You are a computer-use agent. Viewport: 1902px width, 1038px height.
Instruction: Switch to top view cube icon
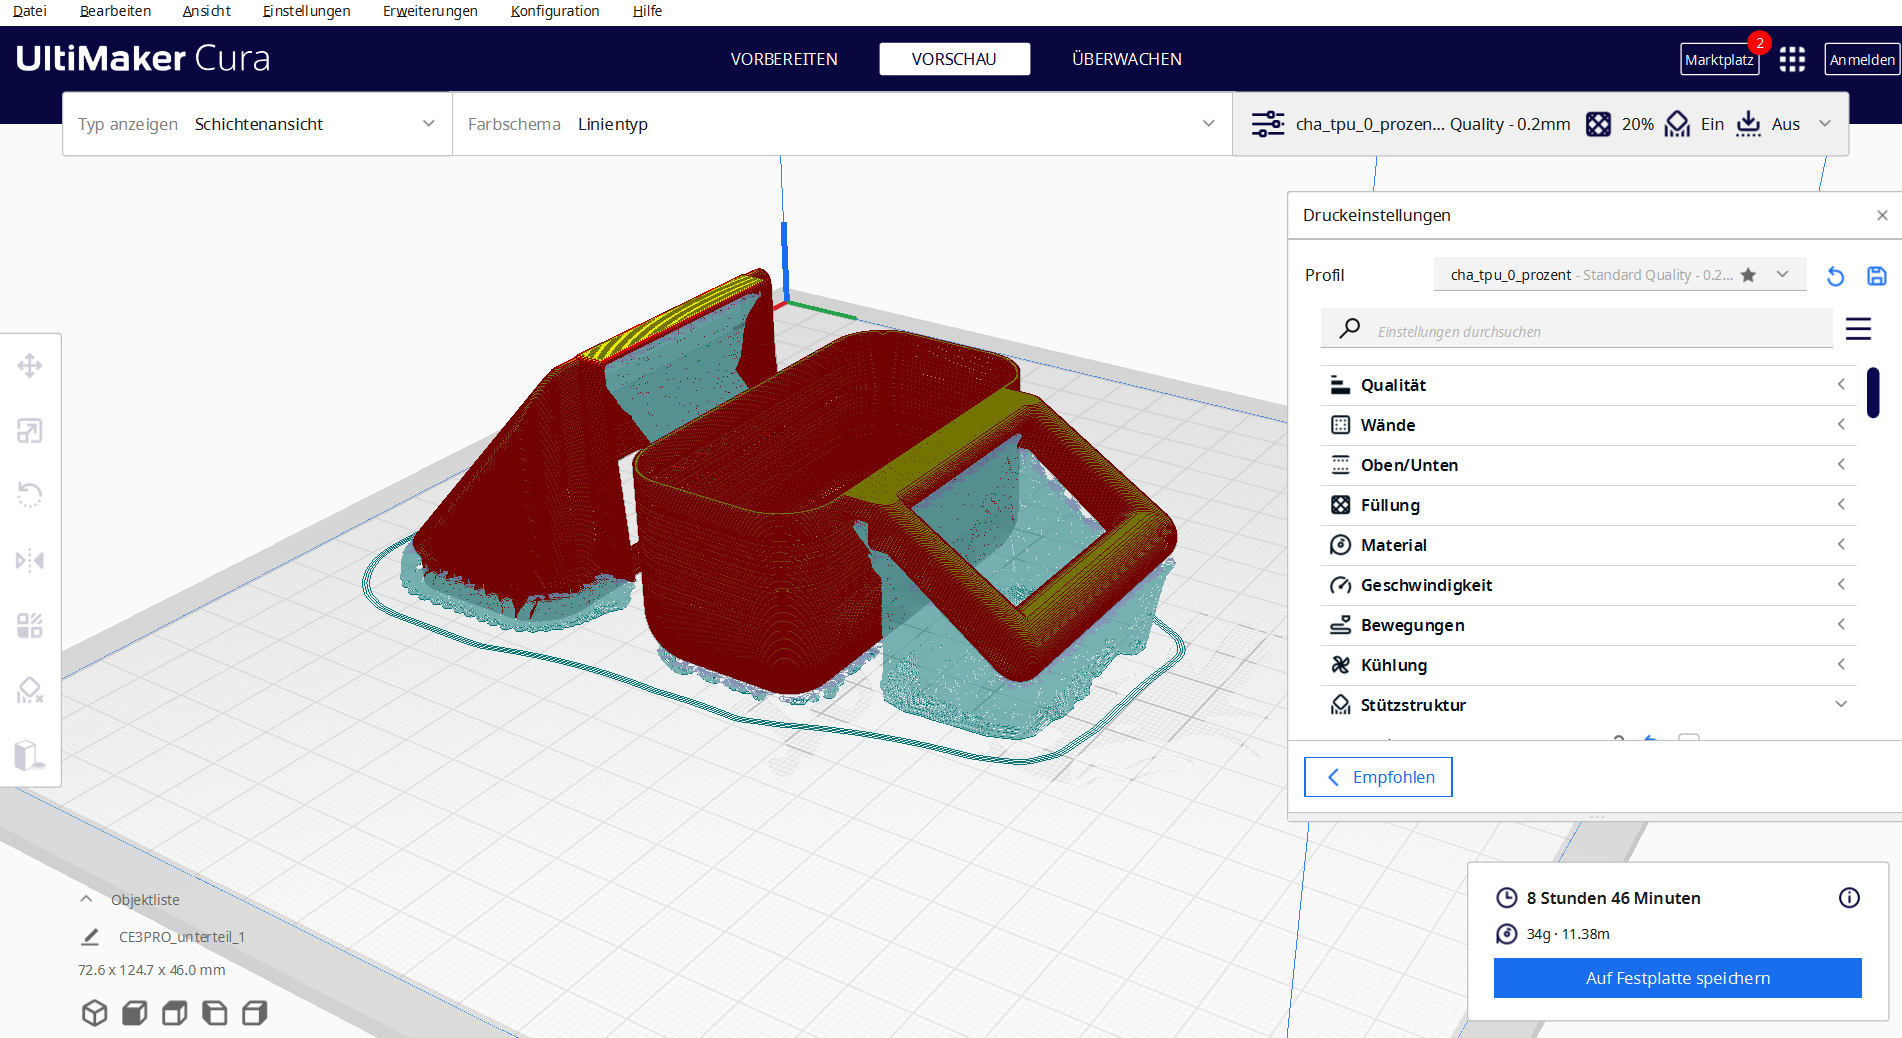[175, 1013]
